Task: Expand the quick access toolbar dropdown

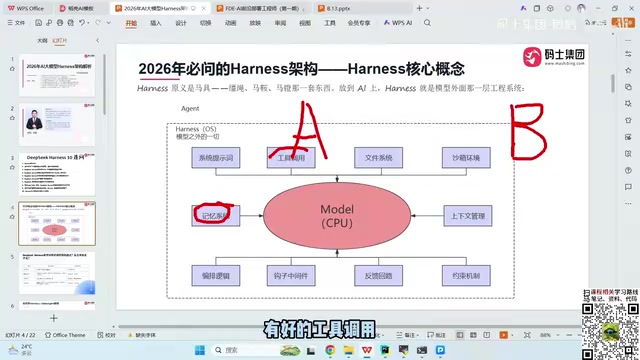Action: (109, 23)
